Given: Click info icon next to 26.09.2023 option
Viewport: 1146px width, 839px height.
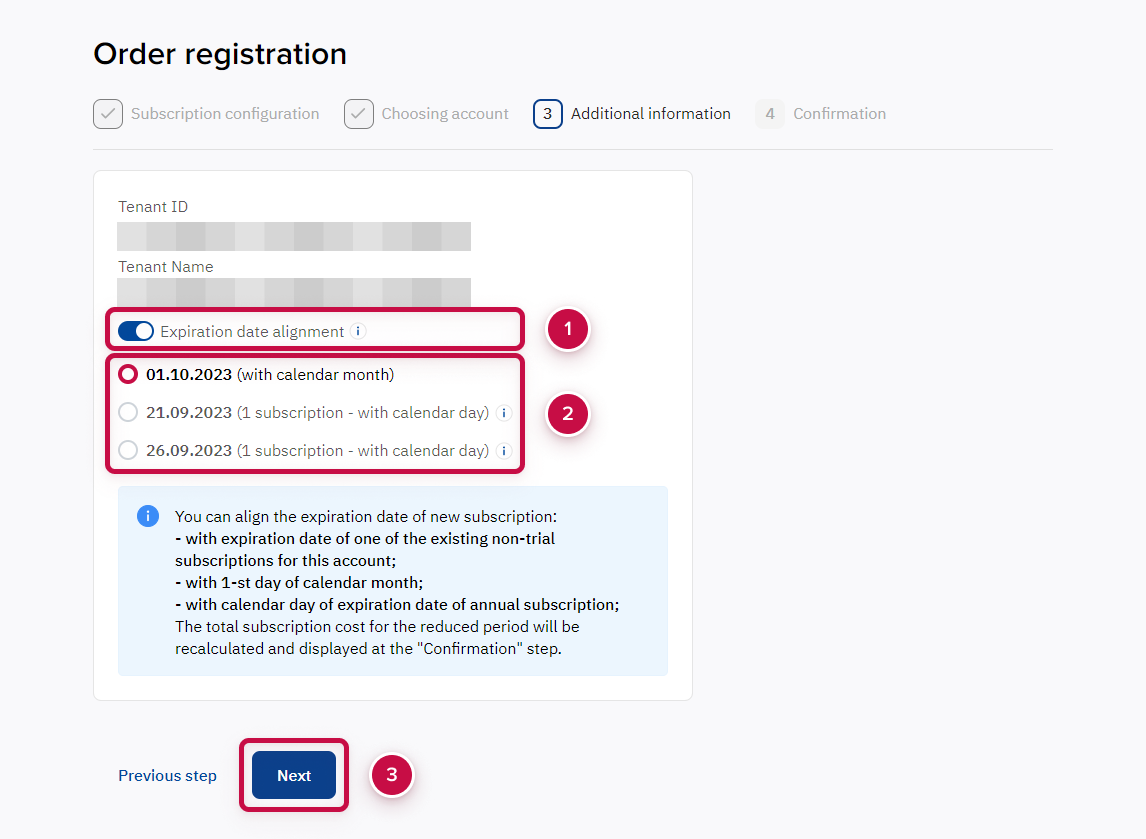Looking at the screenshot, I should (x=504, y=451).
